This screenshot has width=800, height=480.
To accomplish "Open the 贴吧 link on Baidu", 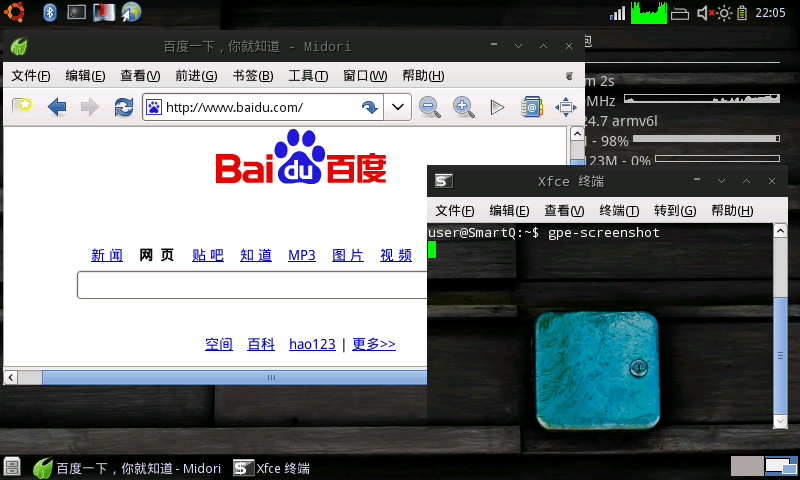I will pos(208,255).
